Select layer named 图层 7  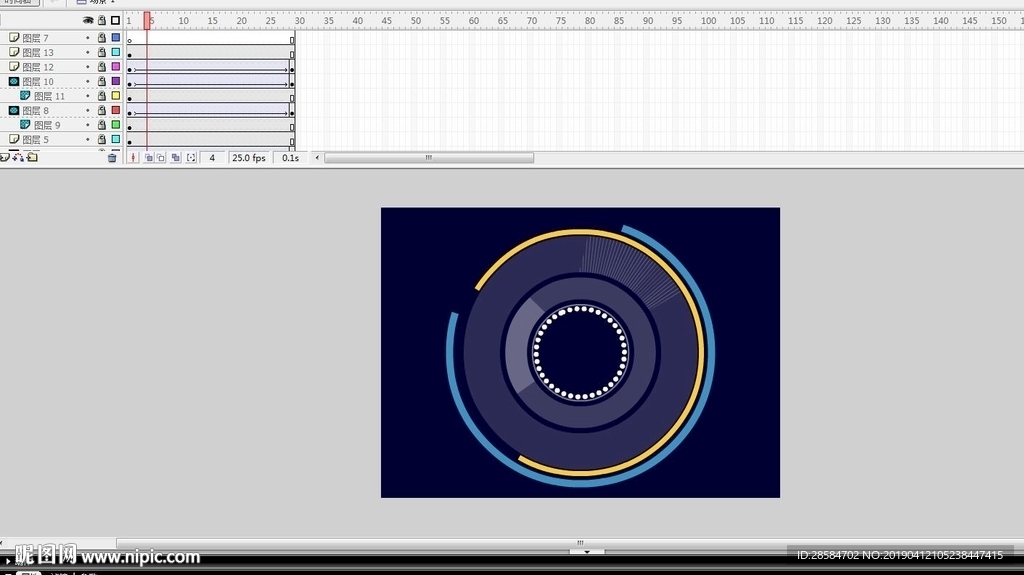point(35,38)
